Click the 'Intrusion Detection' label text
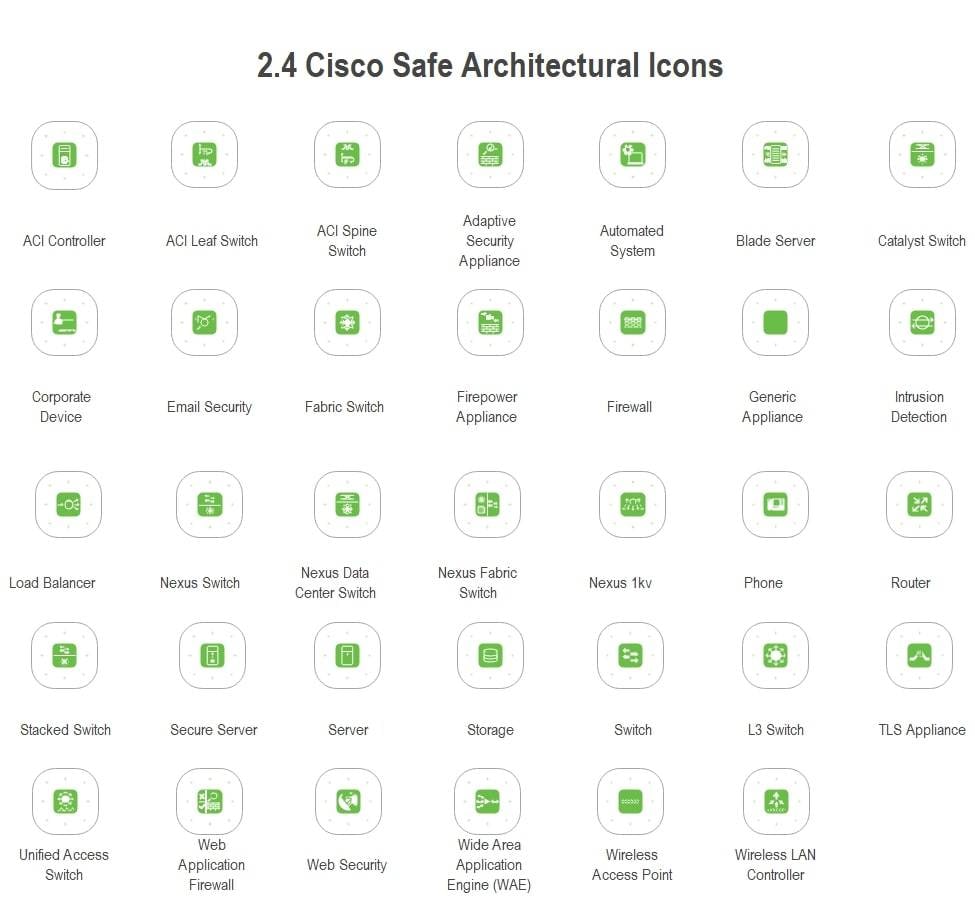The image size is (975, 912). pos(918,407)
